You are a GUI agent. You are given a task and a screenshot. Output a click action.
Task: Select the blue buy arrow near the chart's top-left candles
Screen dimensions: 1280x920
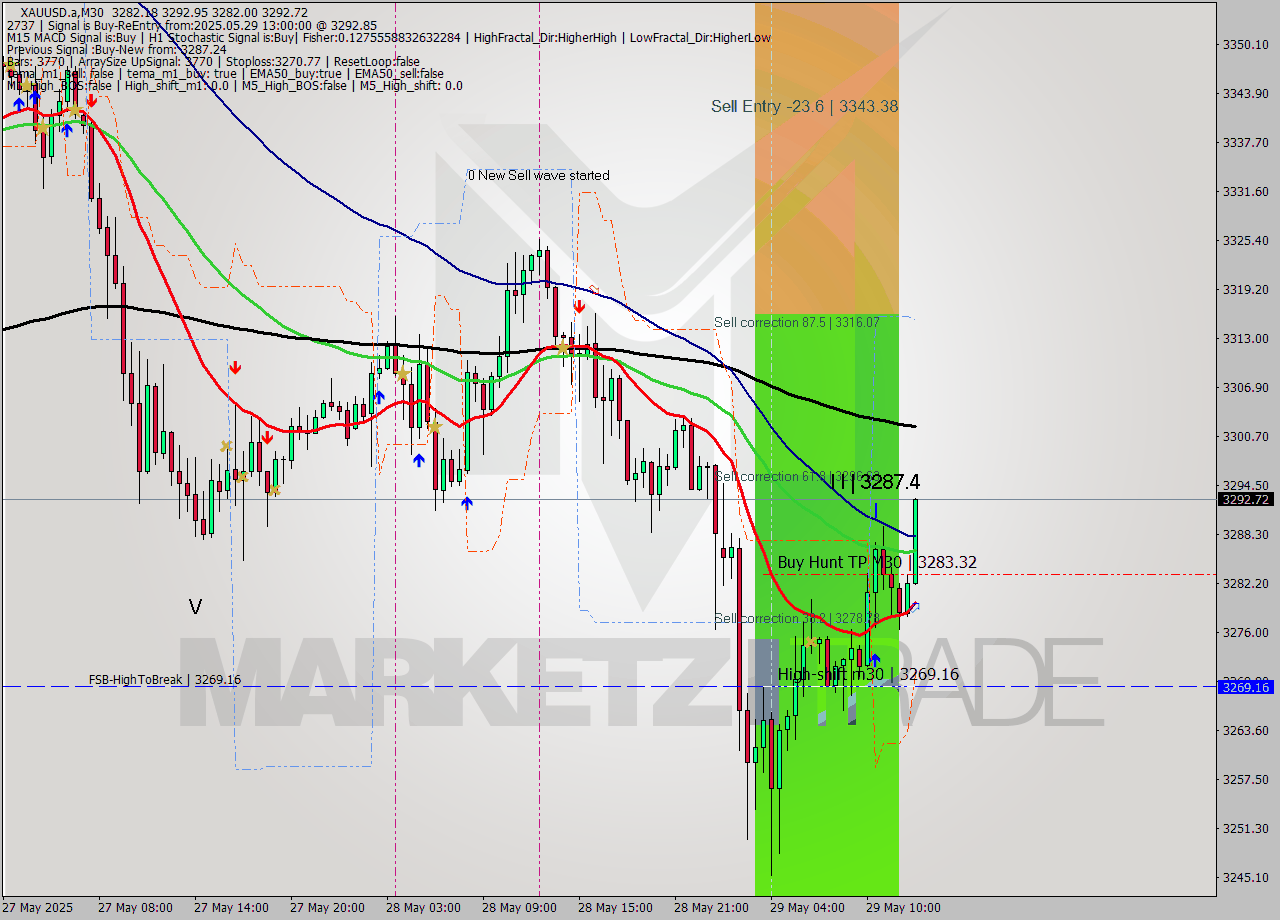click(x=19, y=104)
